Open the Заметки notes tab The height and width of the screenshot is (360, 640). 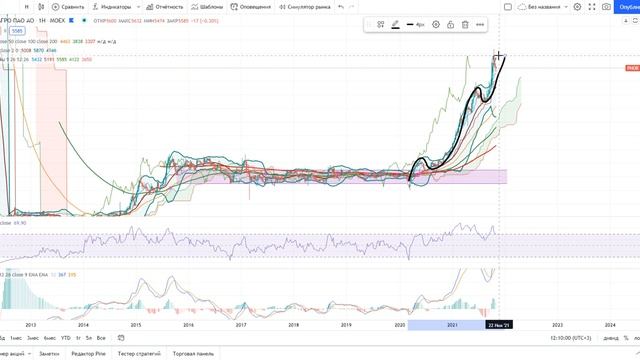tap(49, 353)
